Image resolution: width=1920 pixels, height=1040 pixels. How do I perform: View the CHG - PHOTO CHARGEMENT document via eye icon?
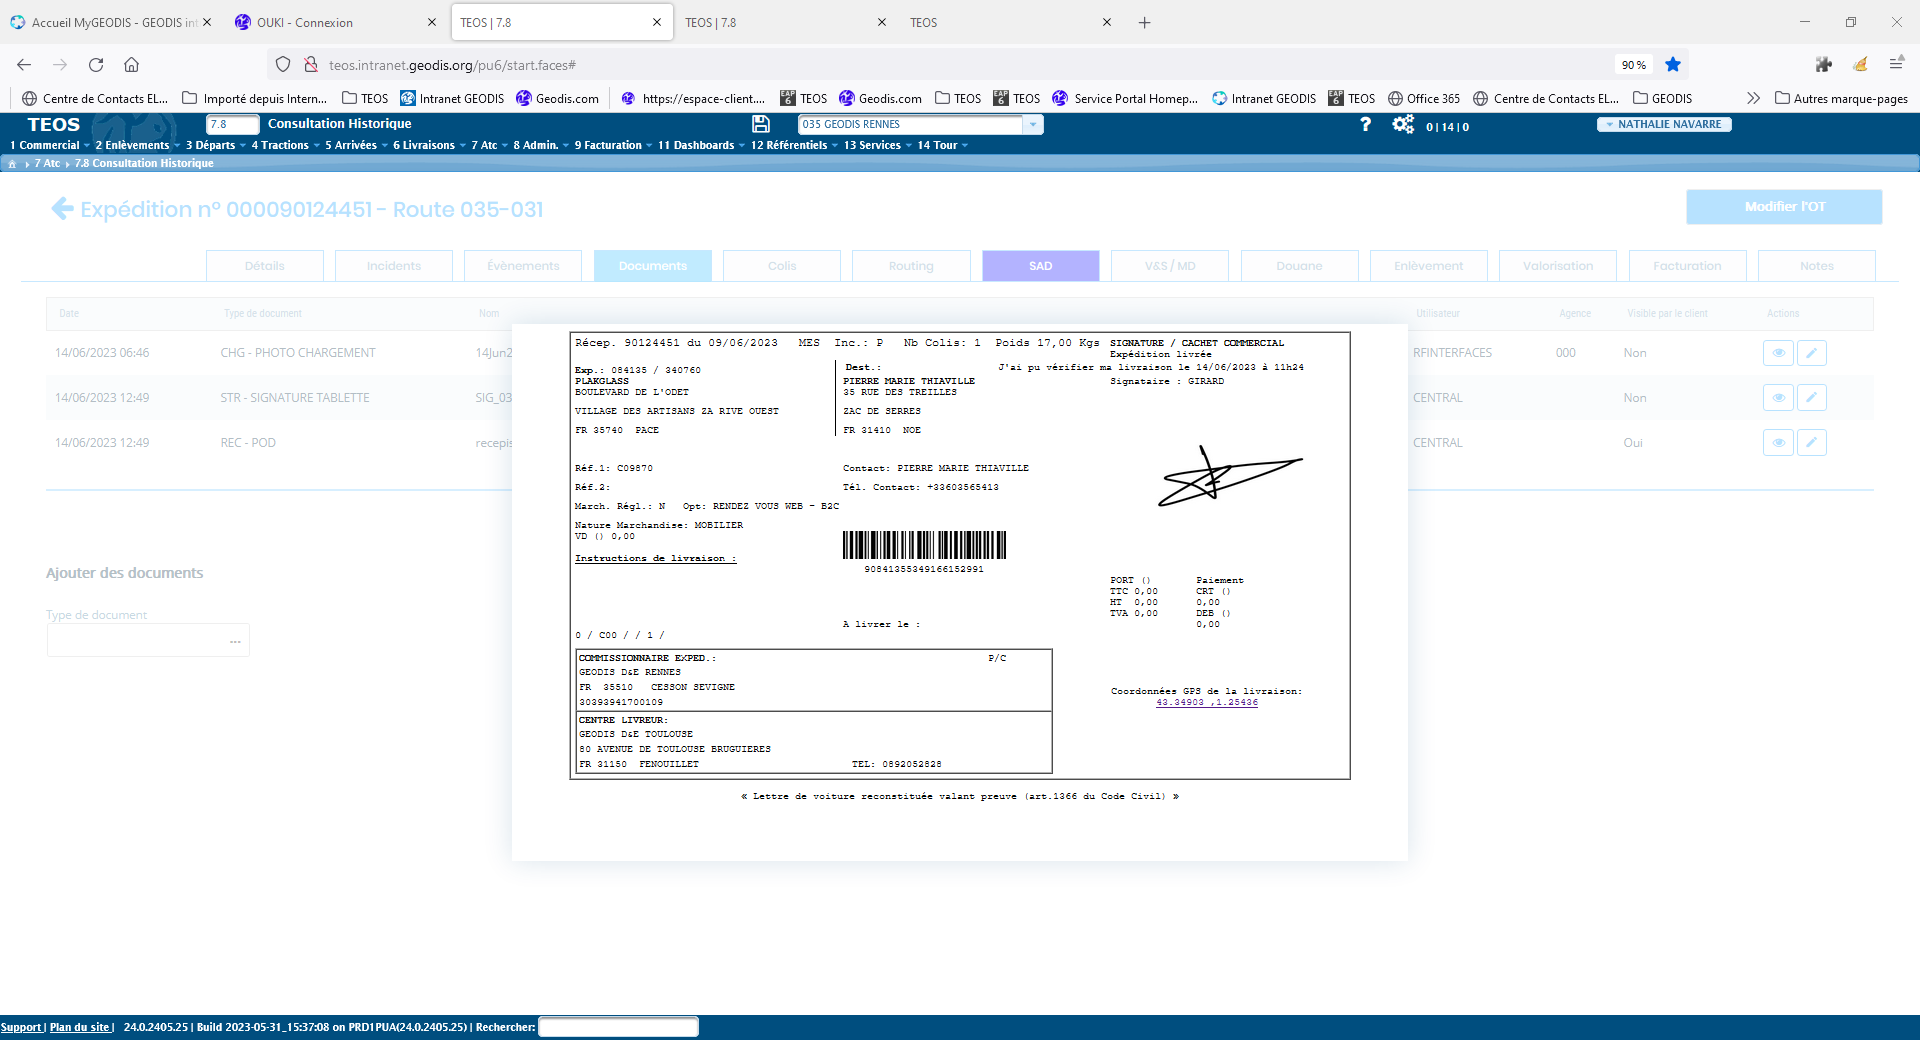tap(1778, 353)
